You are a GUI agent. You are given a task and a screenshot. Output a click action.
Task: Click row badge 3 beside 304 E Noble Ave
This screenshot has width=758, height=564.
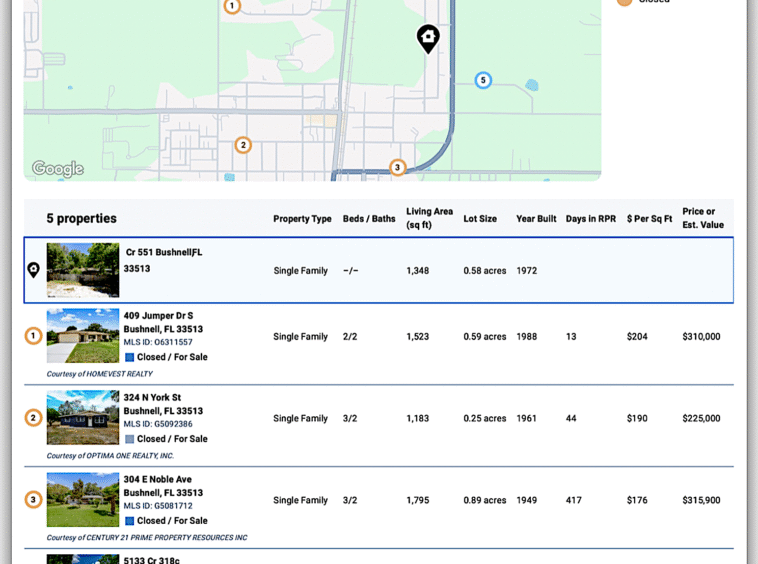(33, 500)
